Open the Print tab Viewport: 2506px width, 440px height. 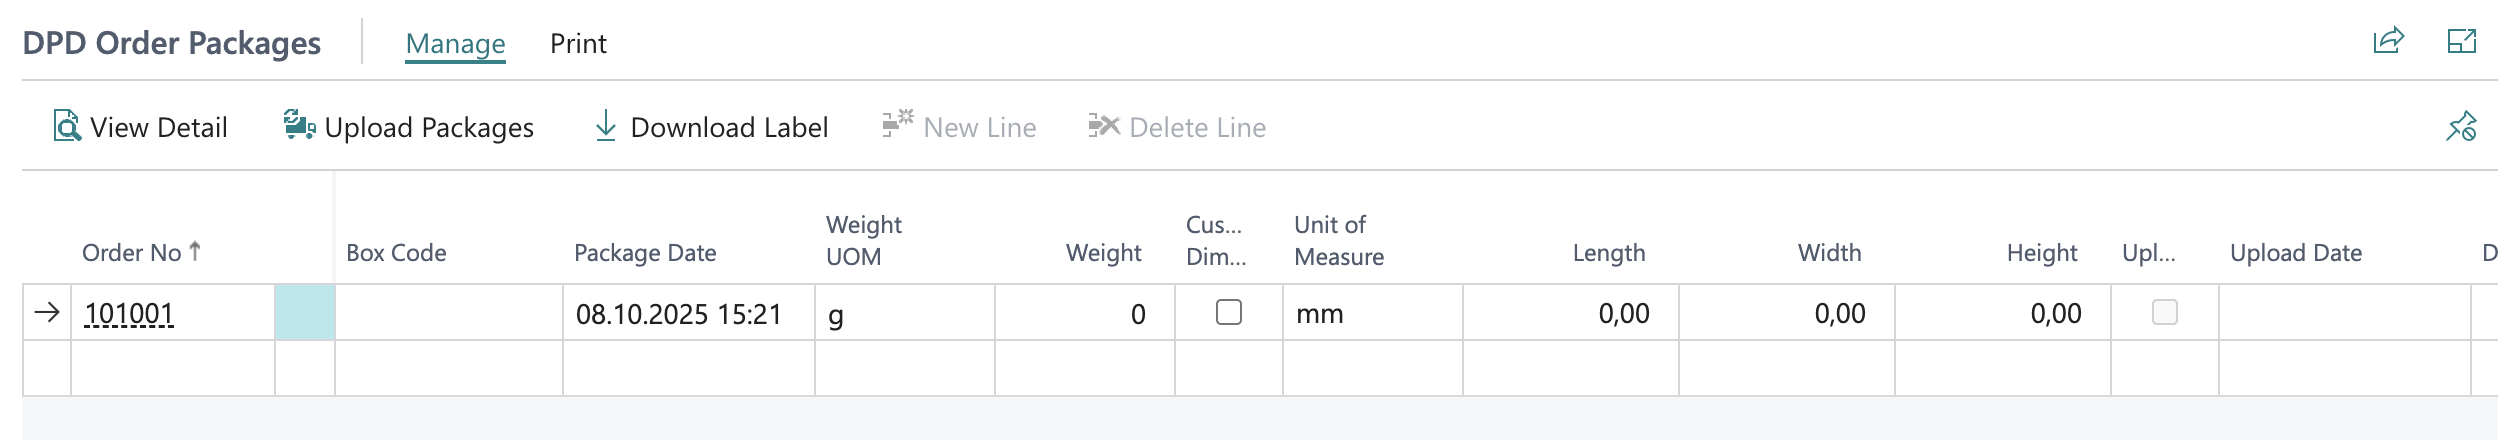click(x=578, y=44)
